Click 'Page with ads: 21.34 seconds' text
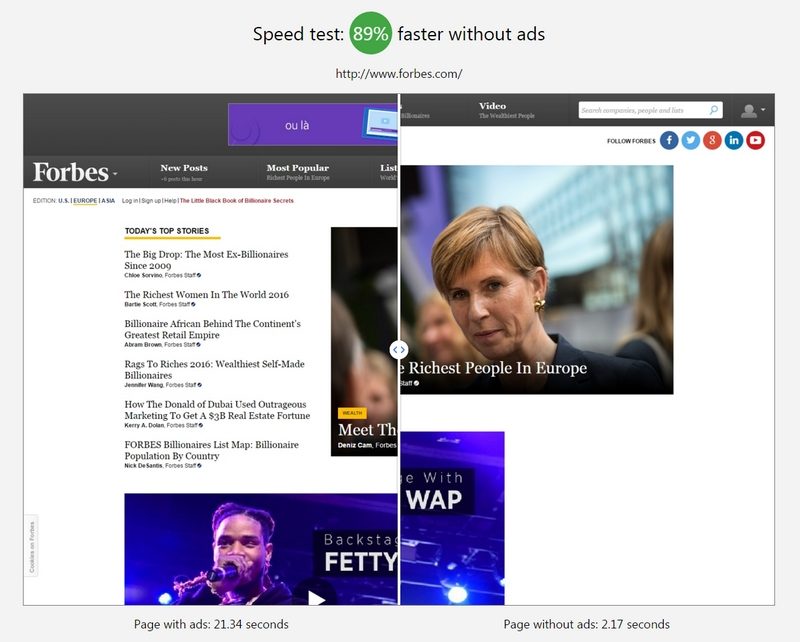Screen dimensions: 800x642 pos(211,624)
